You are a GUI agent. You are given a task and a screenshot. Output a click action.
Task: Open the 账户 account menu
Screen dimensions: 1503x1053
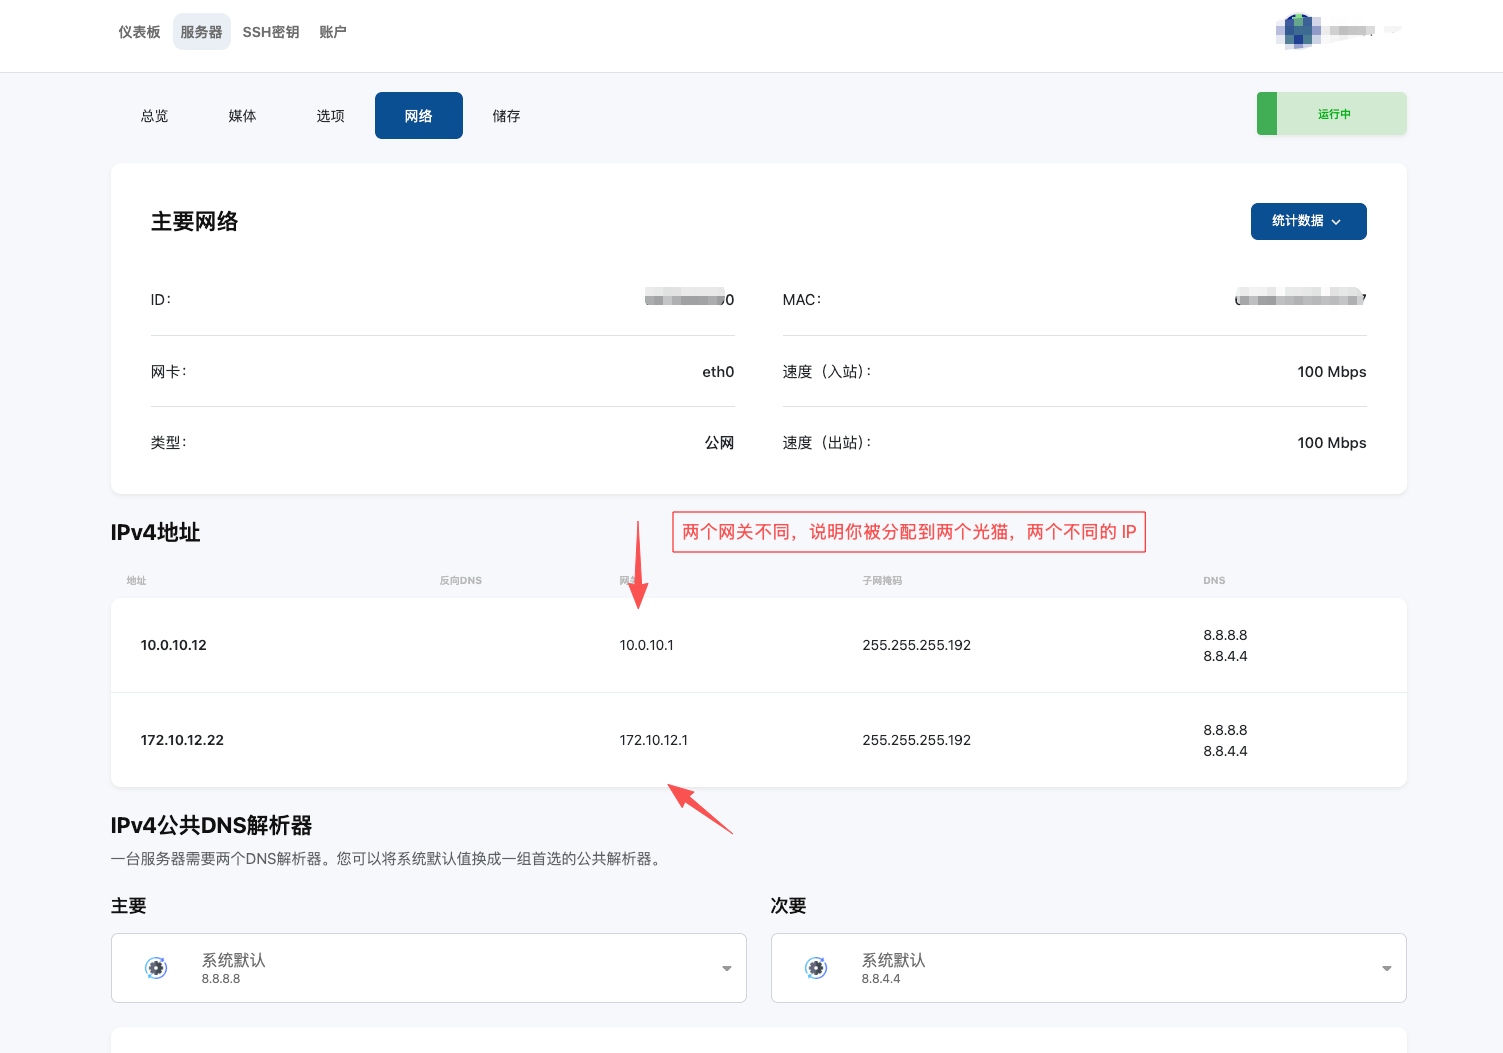pyautogui.click(x=333, y=32)
